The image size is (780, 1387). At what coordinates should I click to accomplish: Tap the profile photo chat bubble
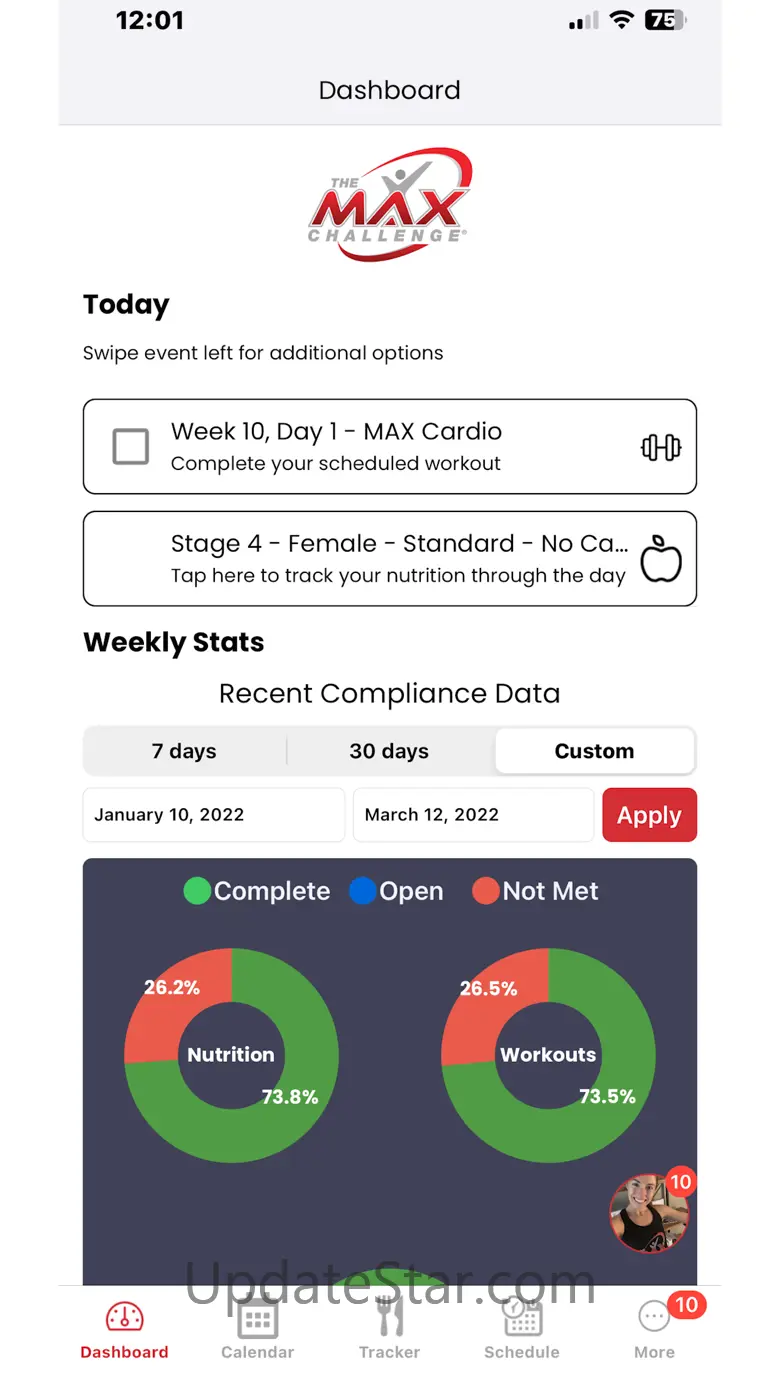(649, 1213)
